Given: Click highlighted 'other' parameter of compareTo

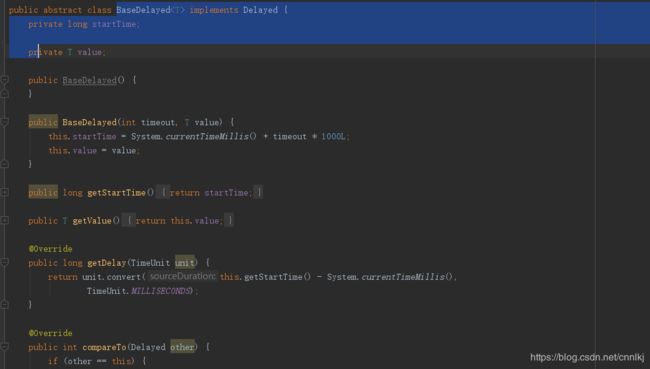Looking at the screenshot, I should pos(182,347).
